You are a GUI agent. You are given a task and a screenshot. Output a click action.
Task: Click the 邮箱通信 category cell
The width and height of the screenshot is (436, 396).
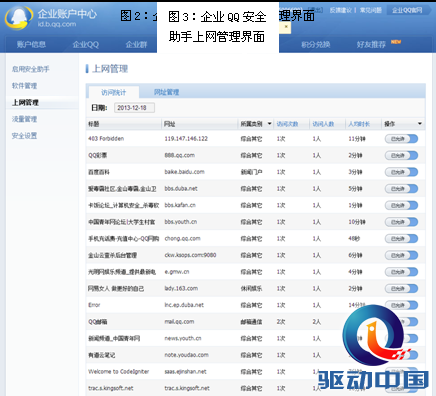[x=251, y=322]
